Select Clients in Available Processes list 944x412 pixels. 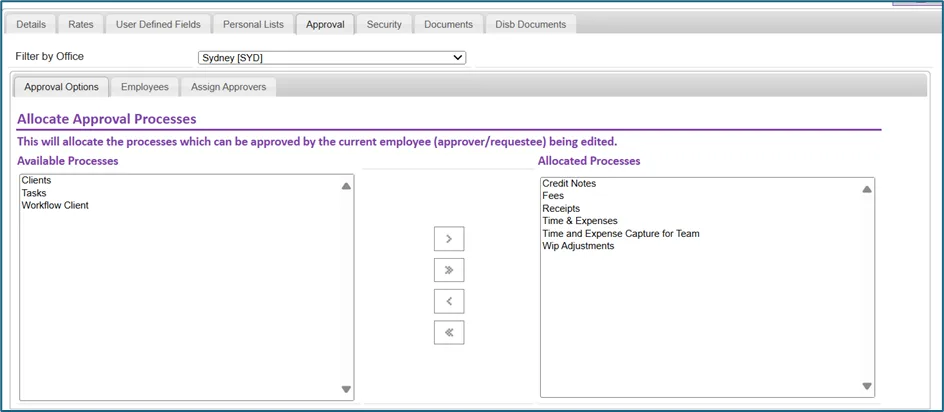36,180
